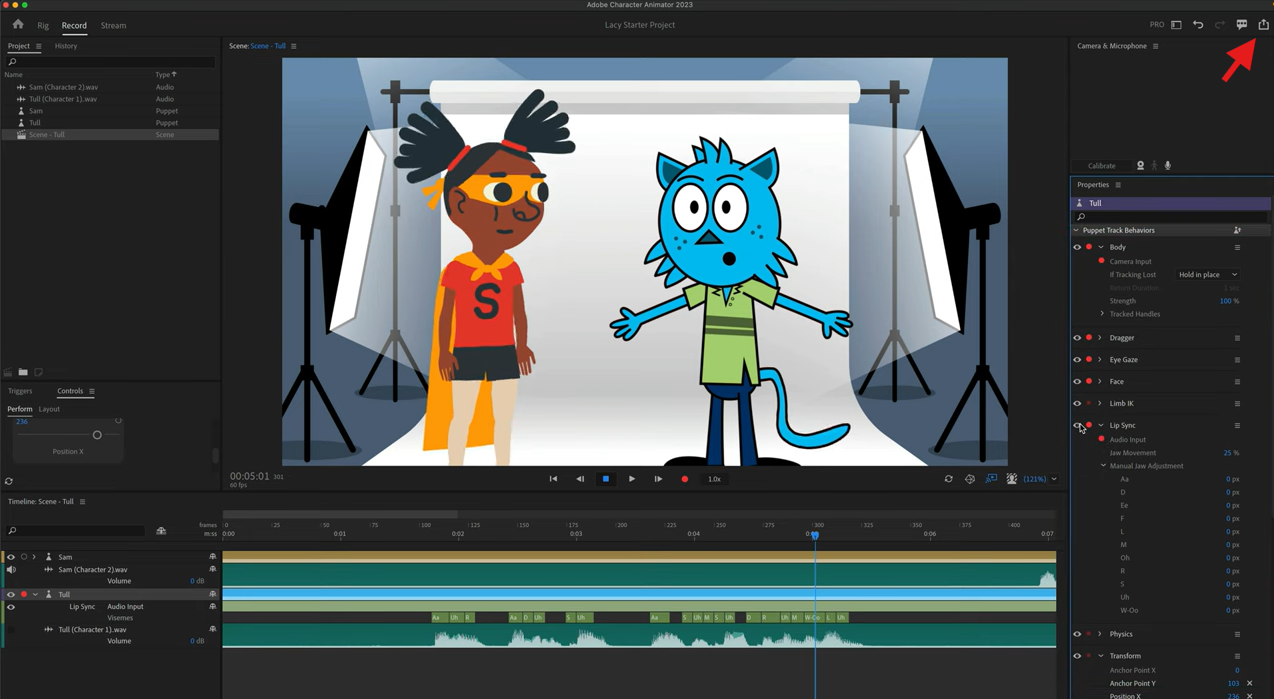Disarm the Face behavior record dot
The image size is (1274, 699).
(1089, 382)
